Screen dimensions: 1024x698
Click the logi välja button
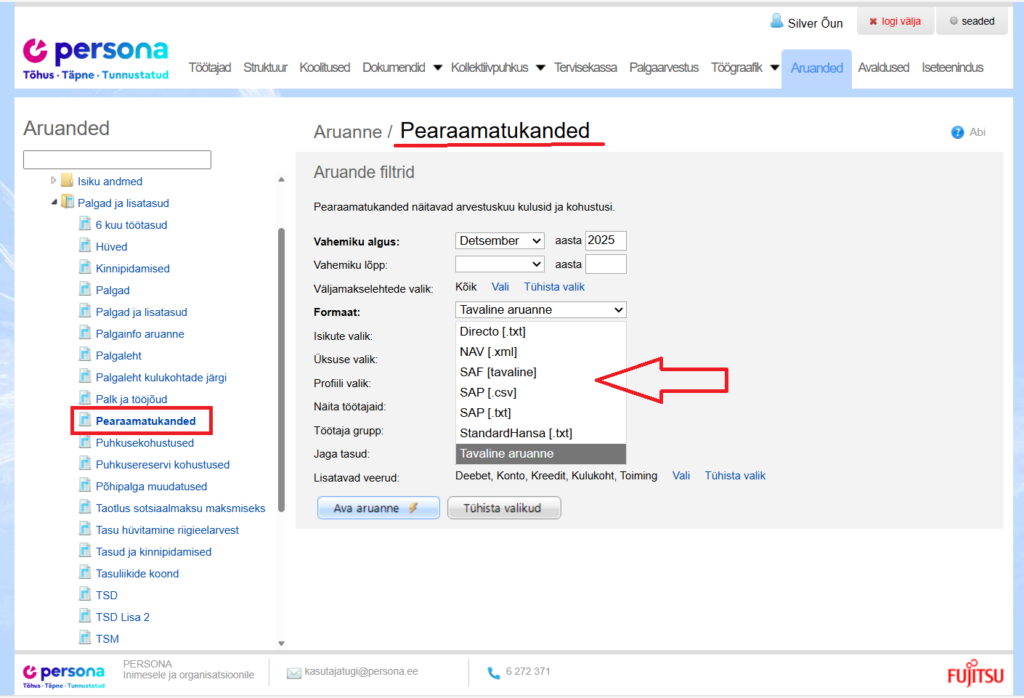click(895, 20)
